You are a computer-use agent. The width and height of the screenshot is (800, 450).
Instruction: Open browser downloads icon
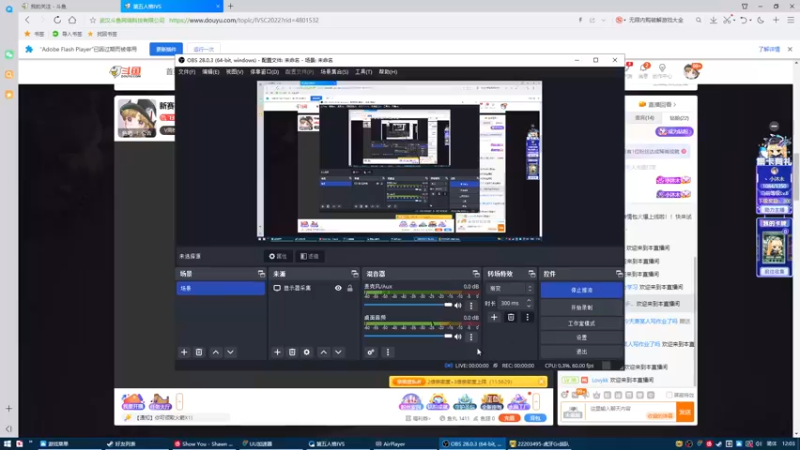(x=713, y=20)
